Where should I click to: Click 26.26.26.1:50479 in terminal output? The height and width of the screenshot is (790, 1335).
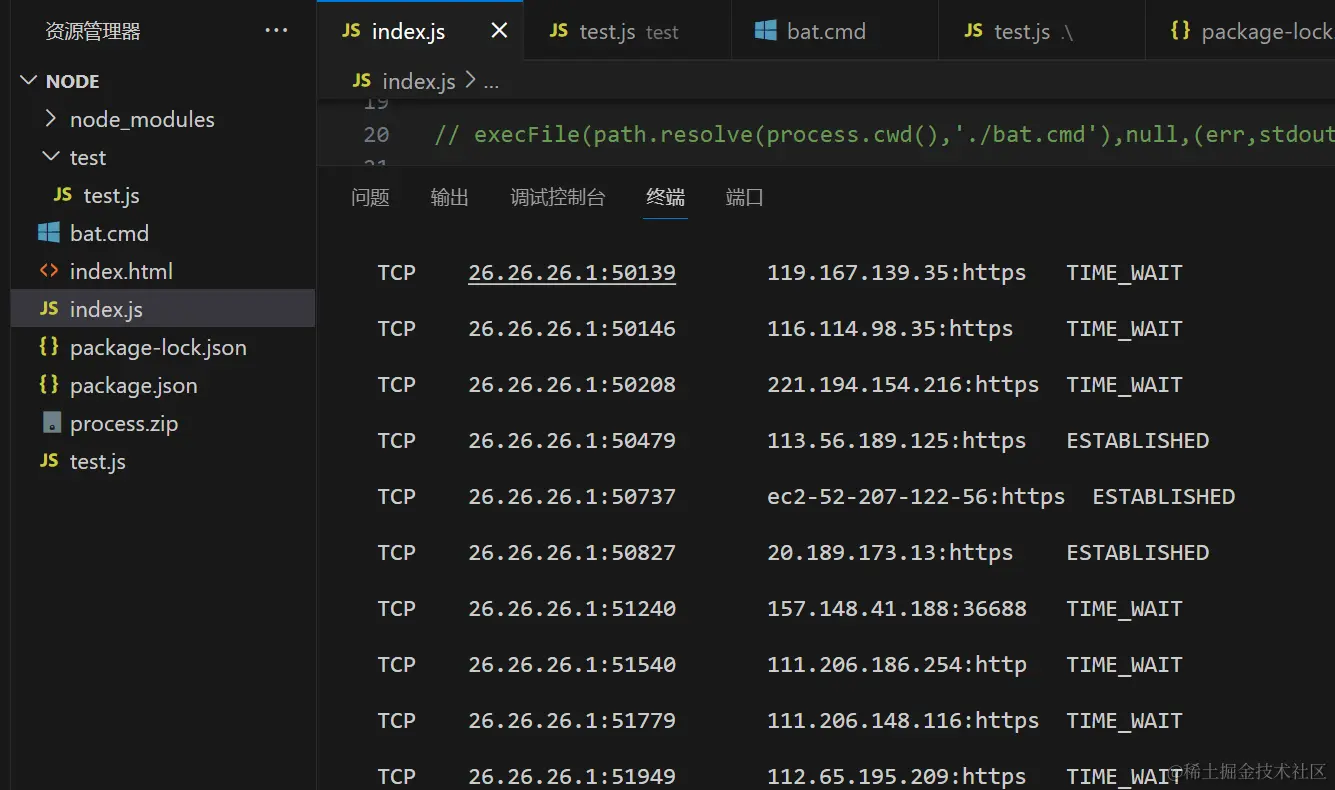point(572,440)
